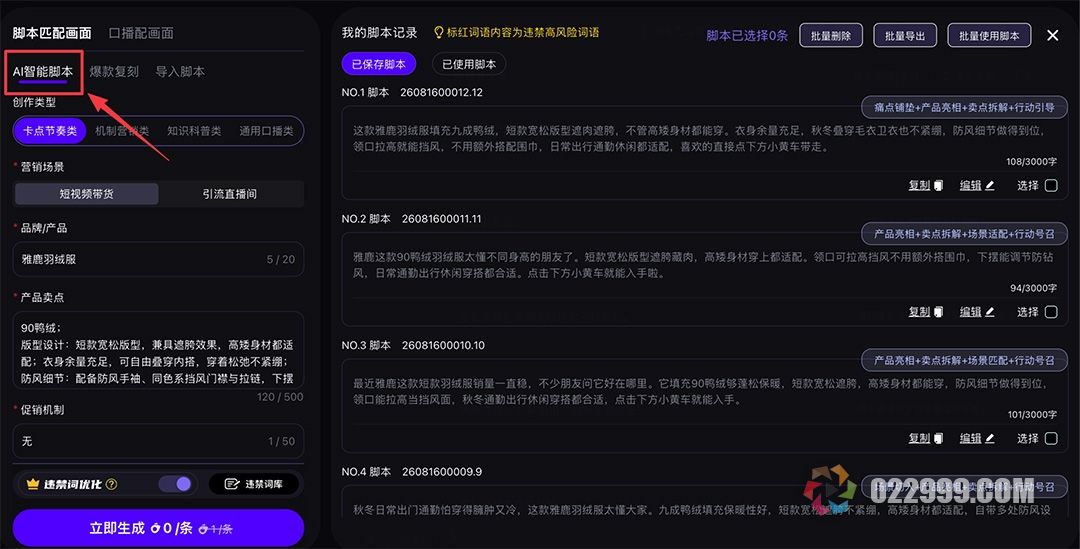Click the 品牌/产品 input field
This screenshot has width=1080, height=549.
[158, 260]
